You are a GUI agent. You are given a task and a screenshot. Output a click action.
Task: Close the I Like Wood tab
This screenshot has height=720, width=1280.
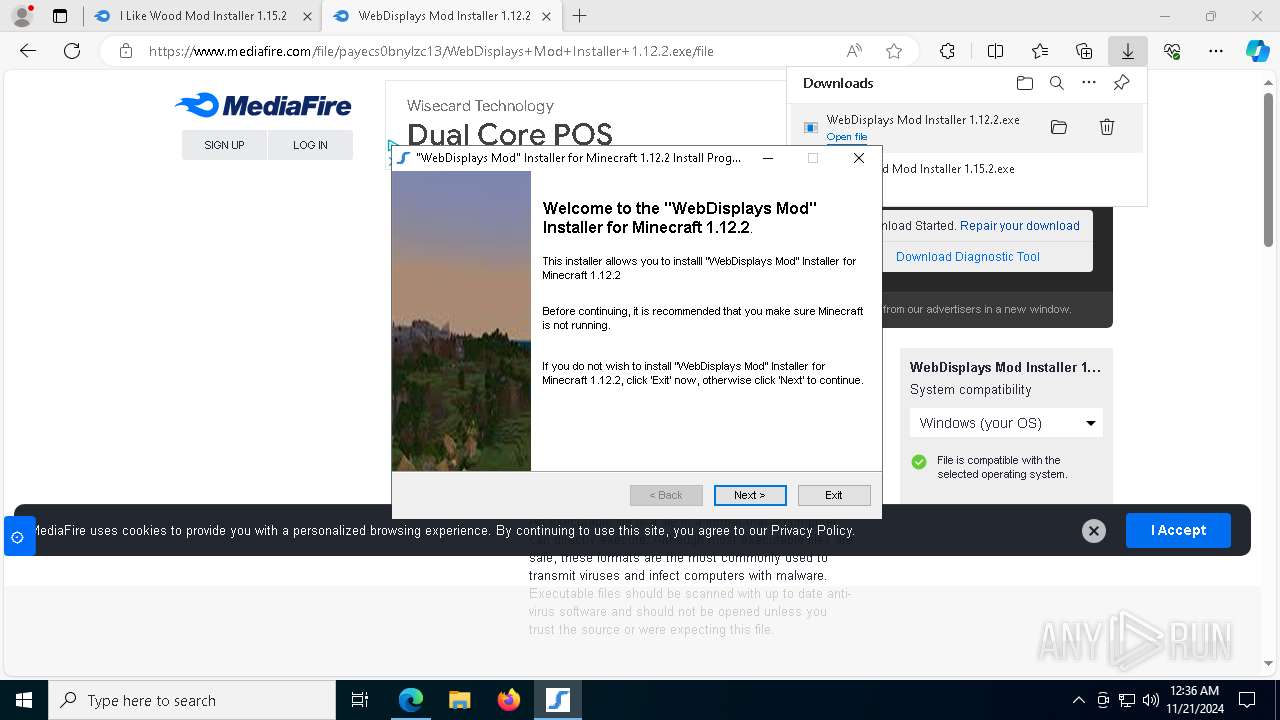pyautogui.click(x=307, y=16)
